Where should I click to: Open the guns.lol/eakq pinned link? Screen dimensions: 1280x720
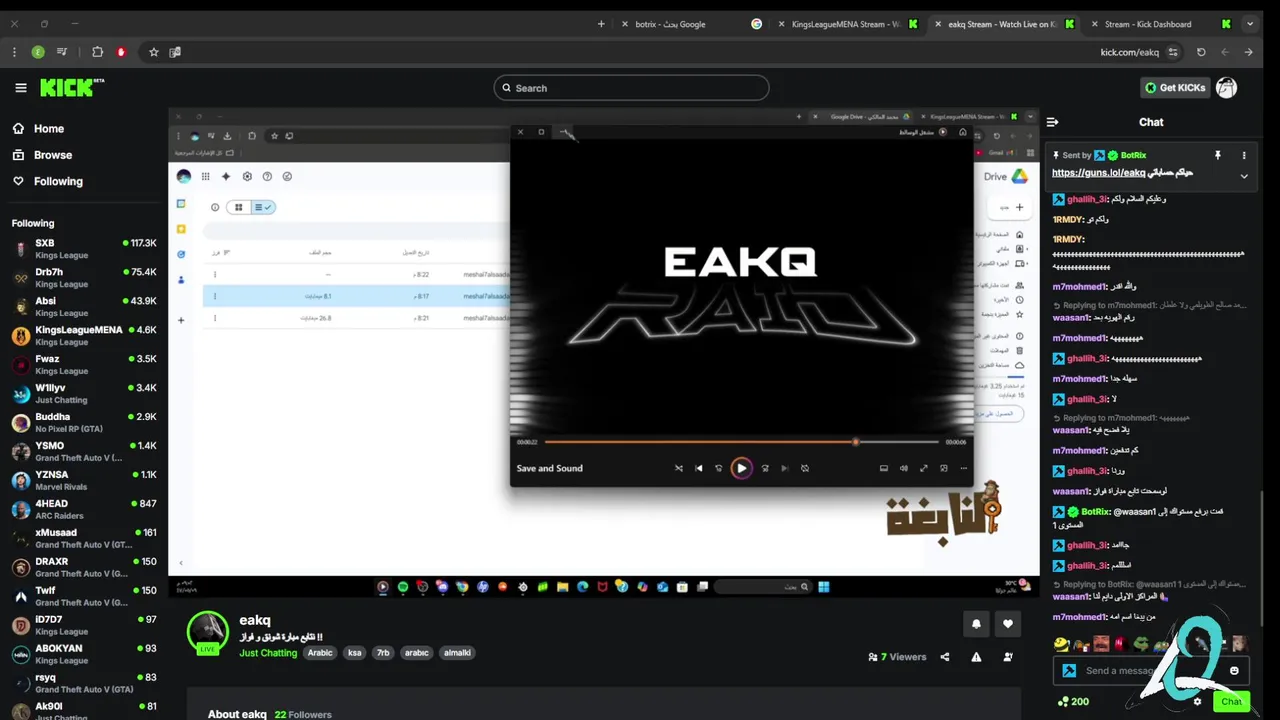point(1098,173)
